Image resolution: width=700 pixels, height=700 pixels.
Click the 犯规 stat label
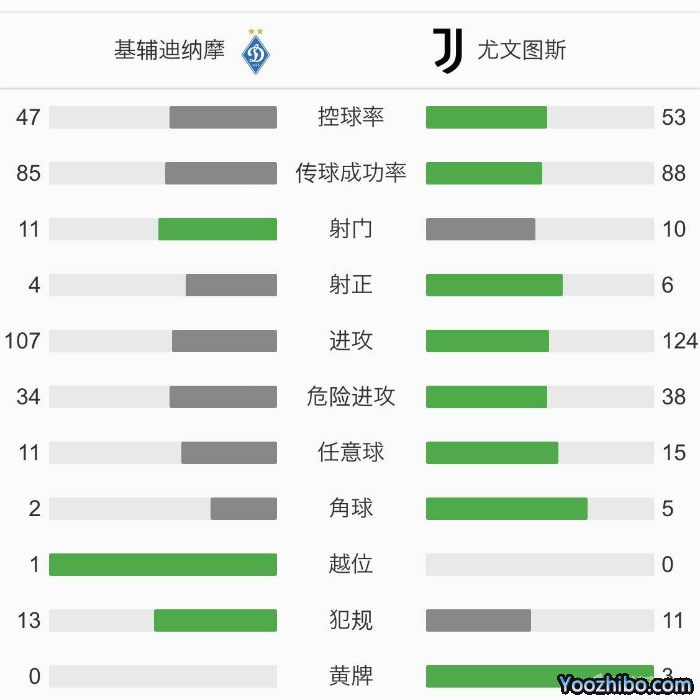pos(351,621)
